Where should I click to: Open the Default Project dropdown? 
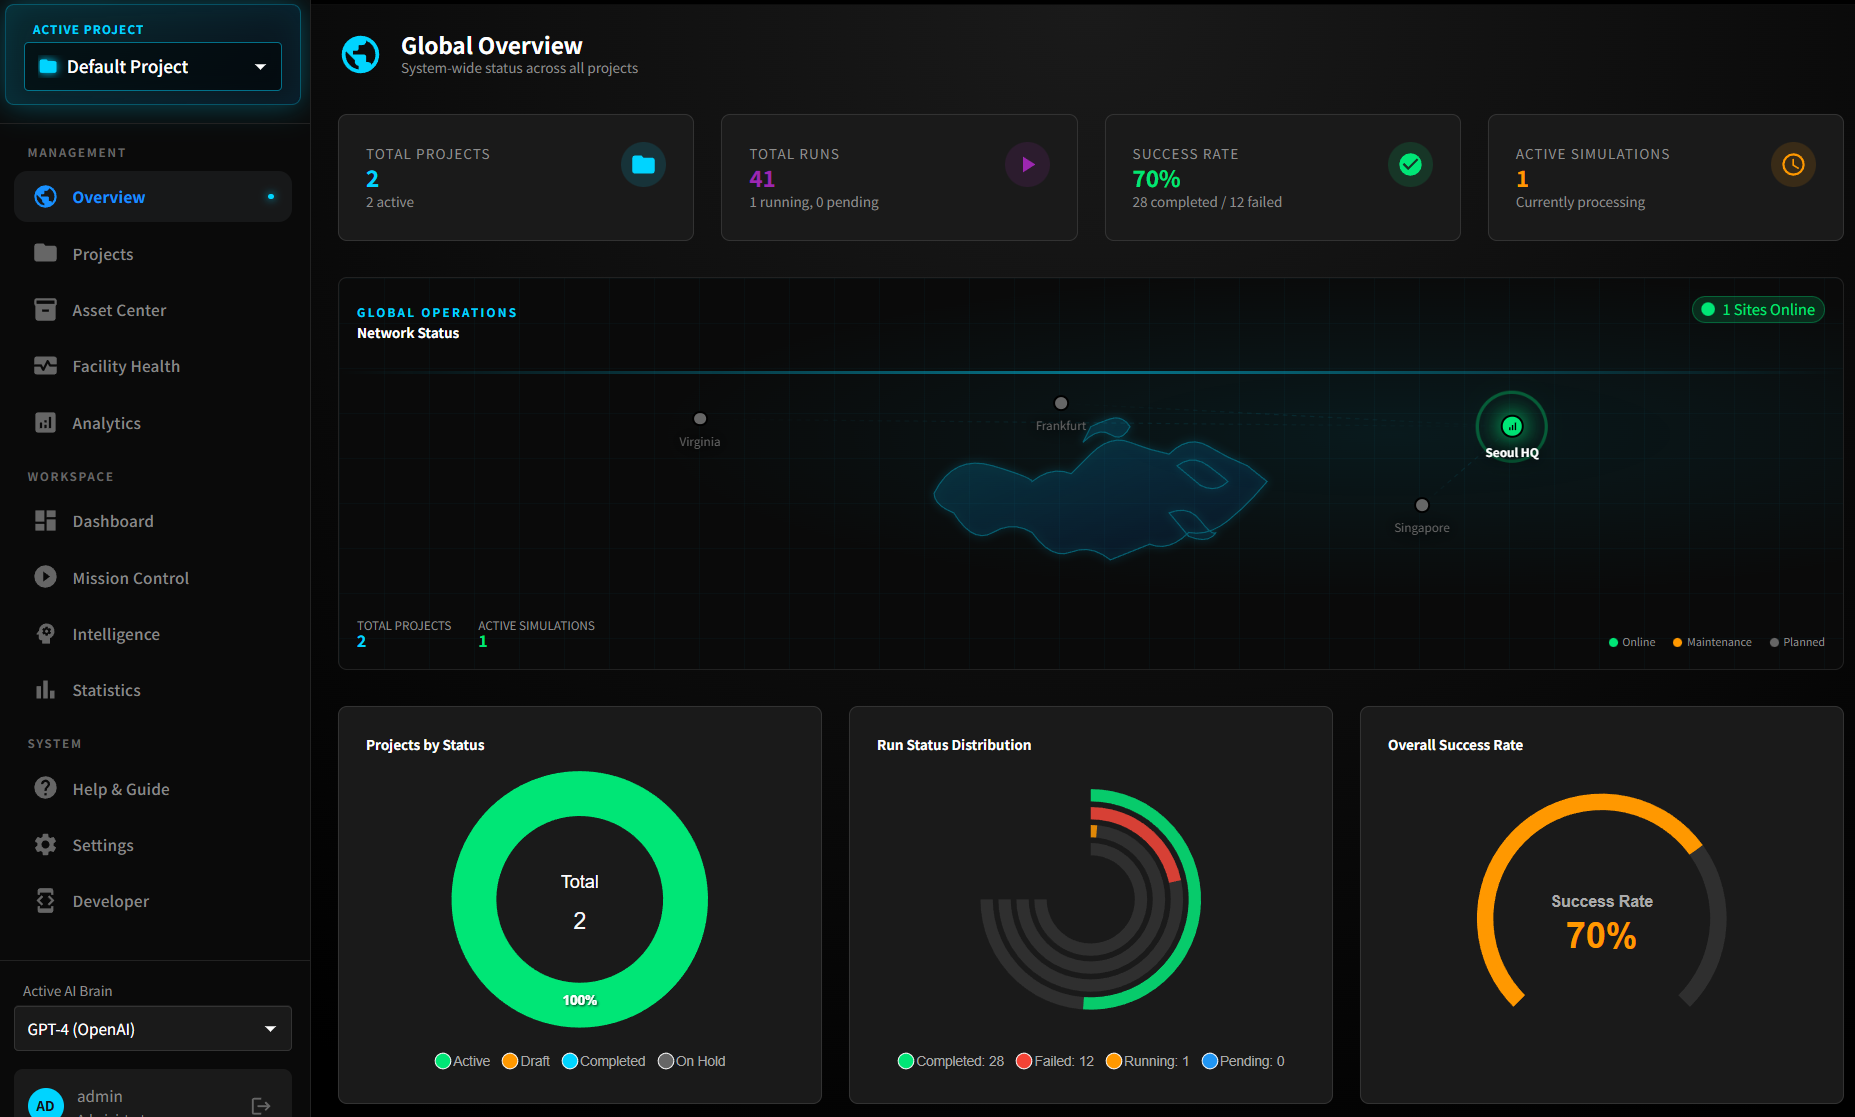(152, 66)
